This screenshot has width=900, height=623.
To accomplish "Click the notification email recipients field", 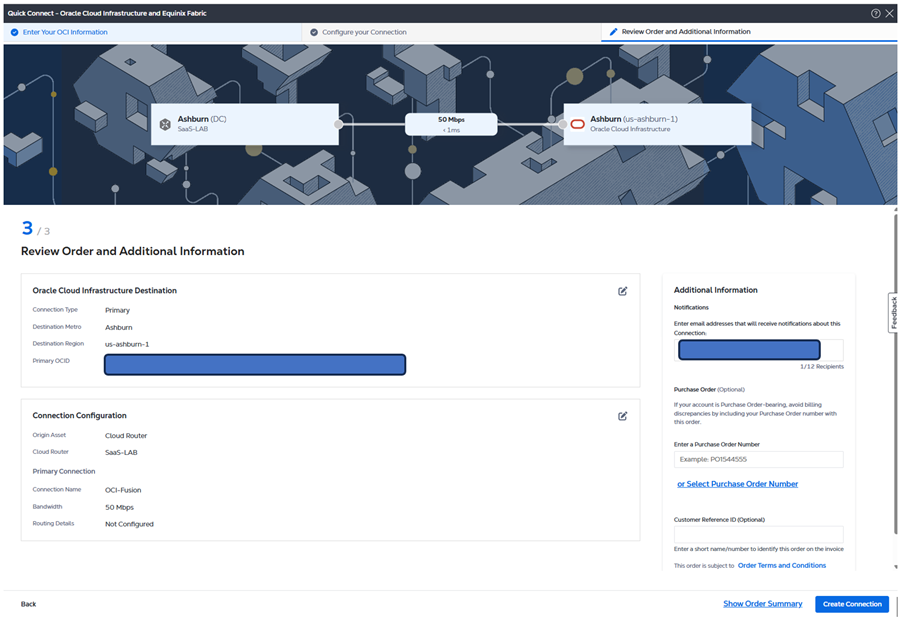I will click(x=758, y=350).
